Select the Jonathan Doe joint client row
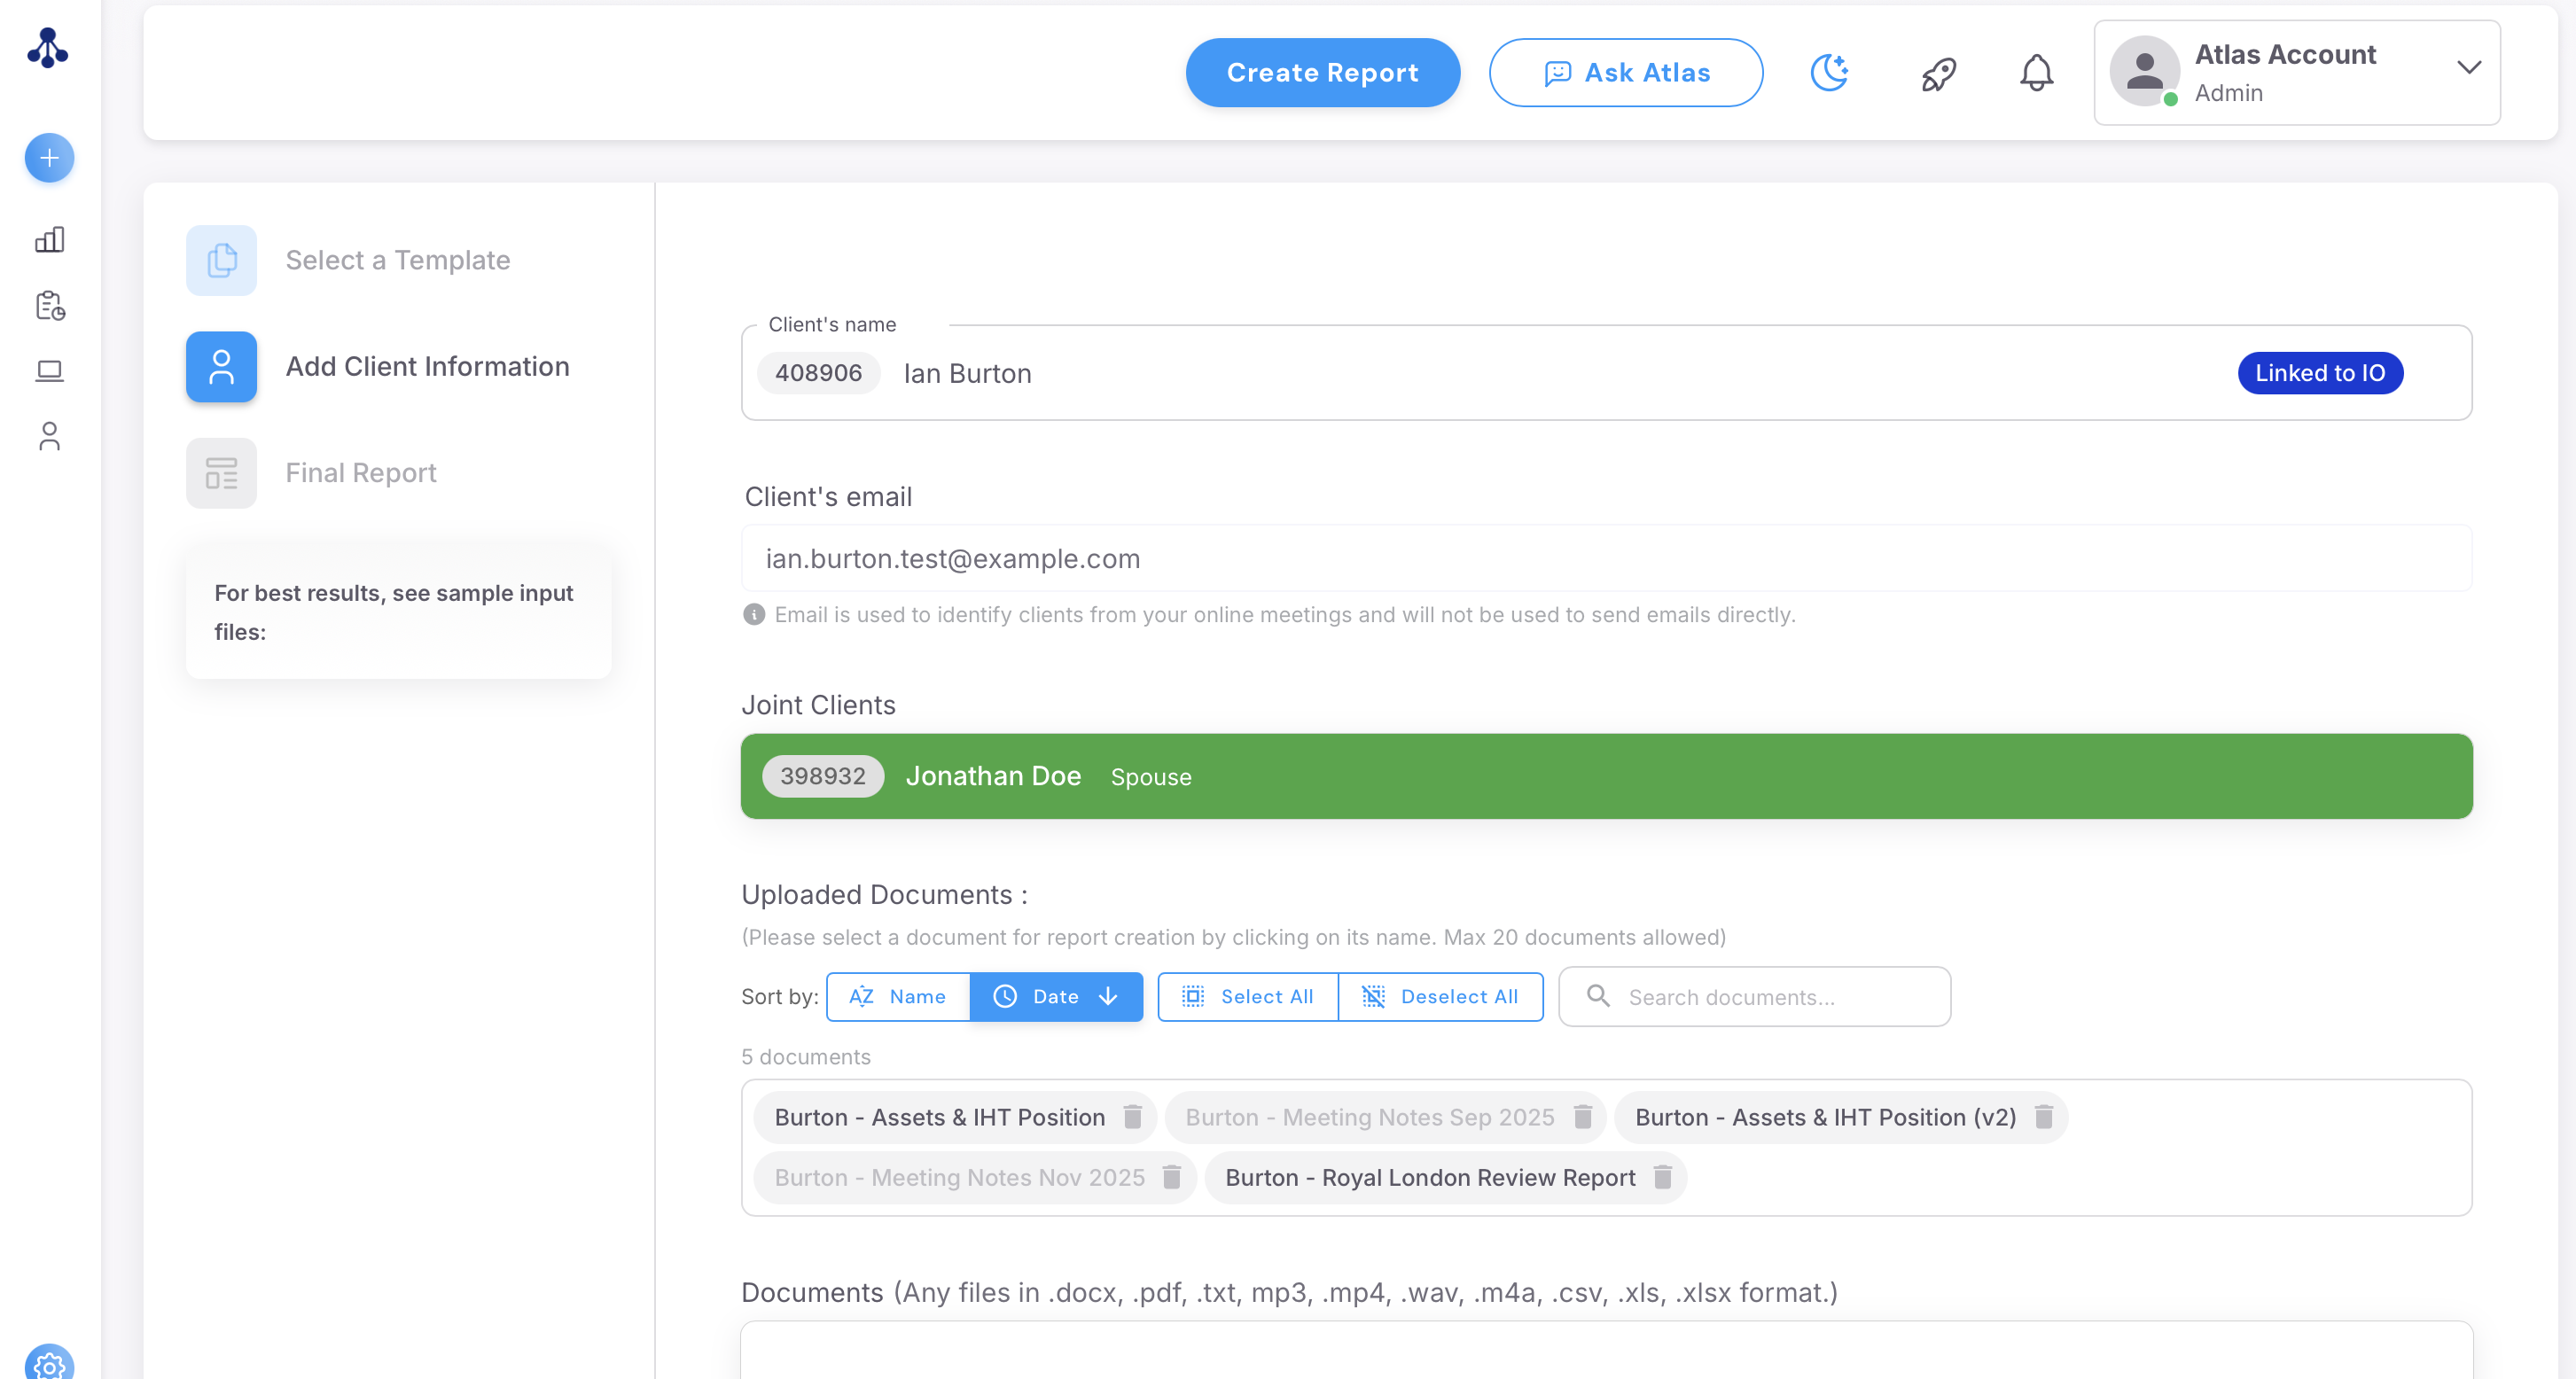Screen dimensions: 2576x1379 click(1606, 776)
